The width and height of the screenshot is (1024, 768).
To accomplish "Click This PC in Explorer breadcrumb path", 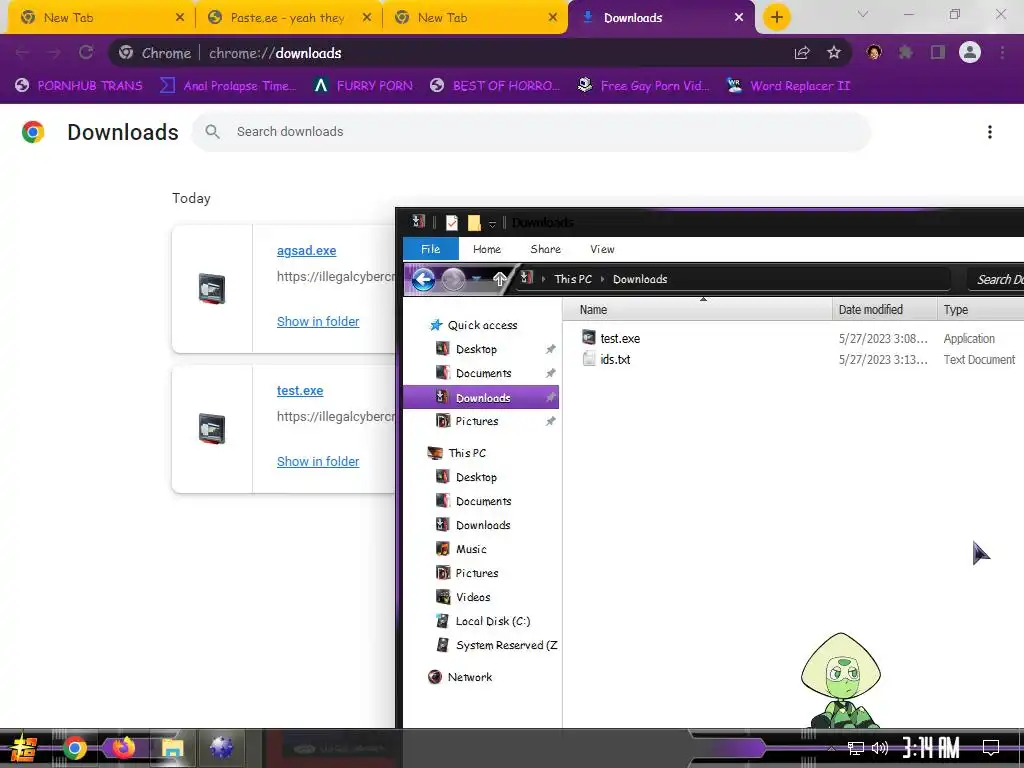I will (573, 279).
